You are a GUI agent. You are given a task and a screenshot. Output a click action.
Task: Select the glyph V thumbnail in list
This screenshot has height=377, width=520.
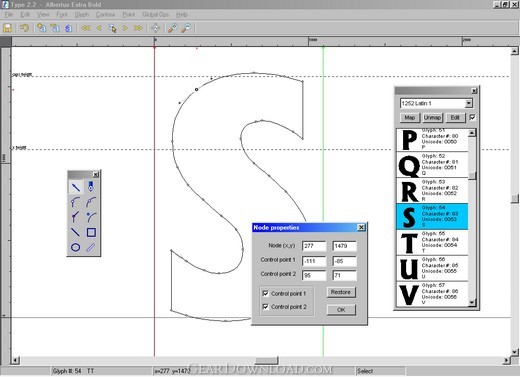coord(409,295)
